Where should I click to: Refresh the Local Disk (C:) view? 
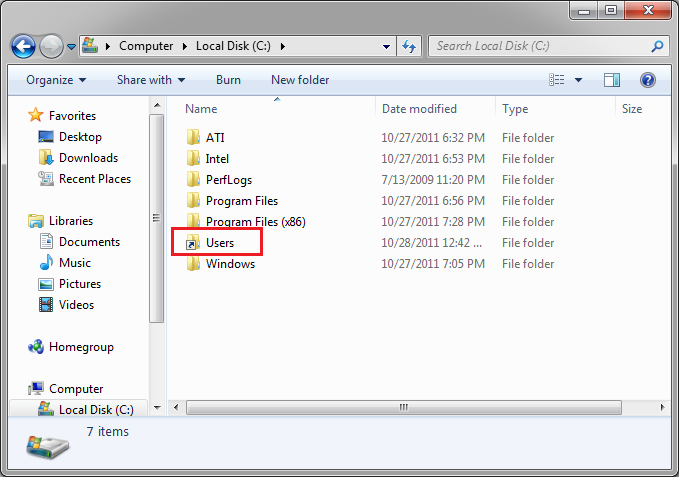tap(409, 46)
